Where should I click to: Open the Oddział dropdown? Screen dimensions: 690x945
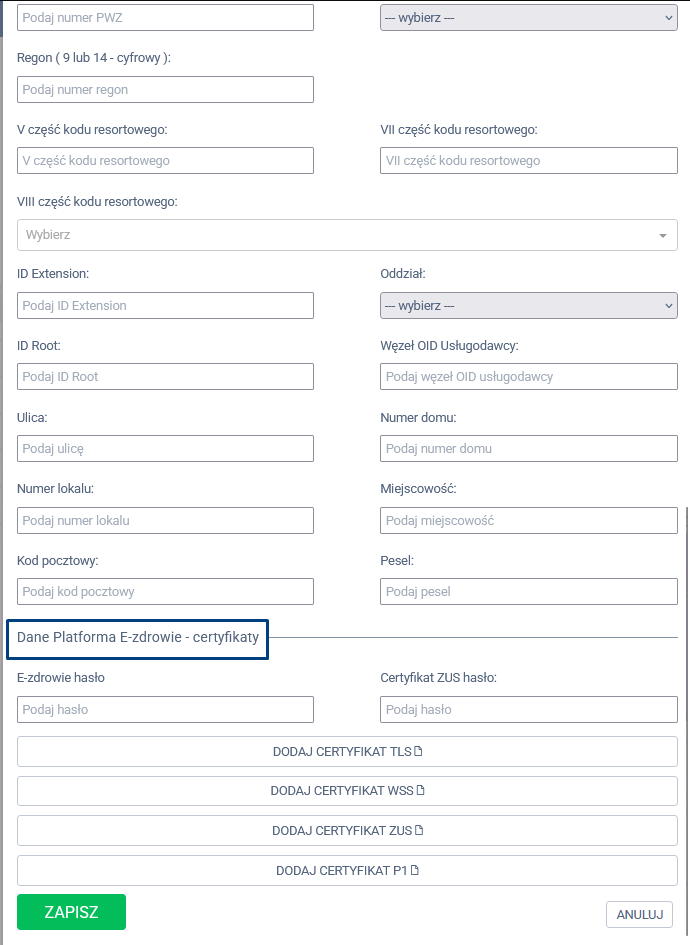point(528,305)
